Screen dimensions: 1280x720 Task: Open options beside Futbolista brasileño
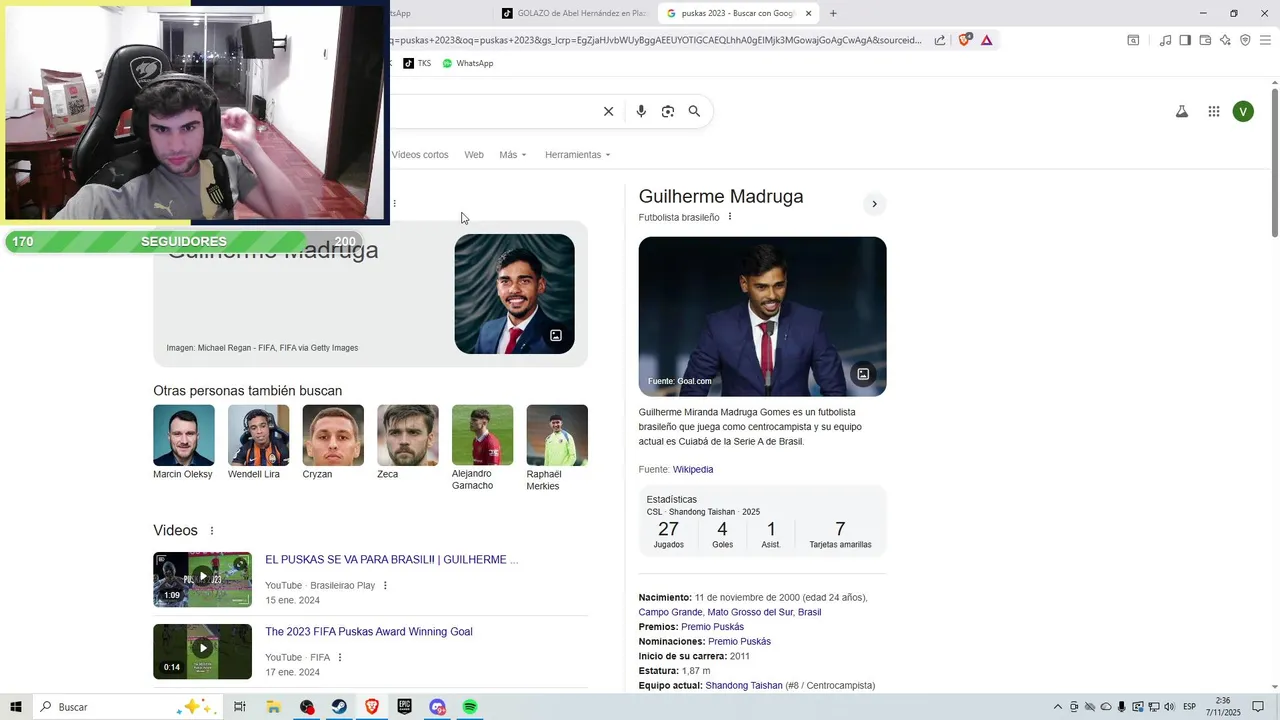pos(730,217)
